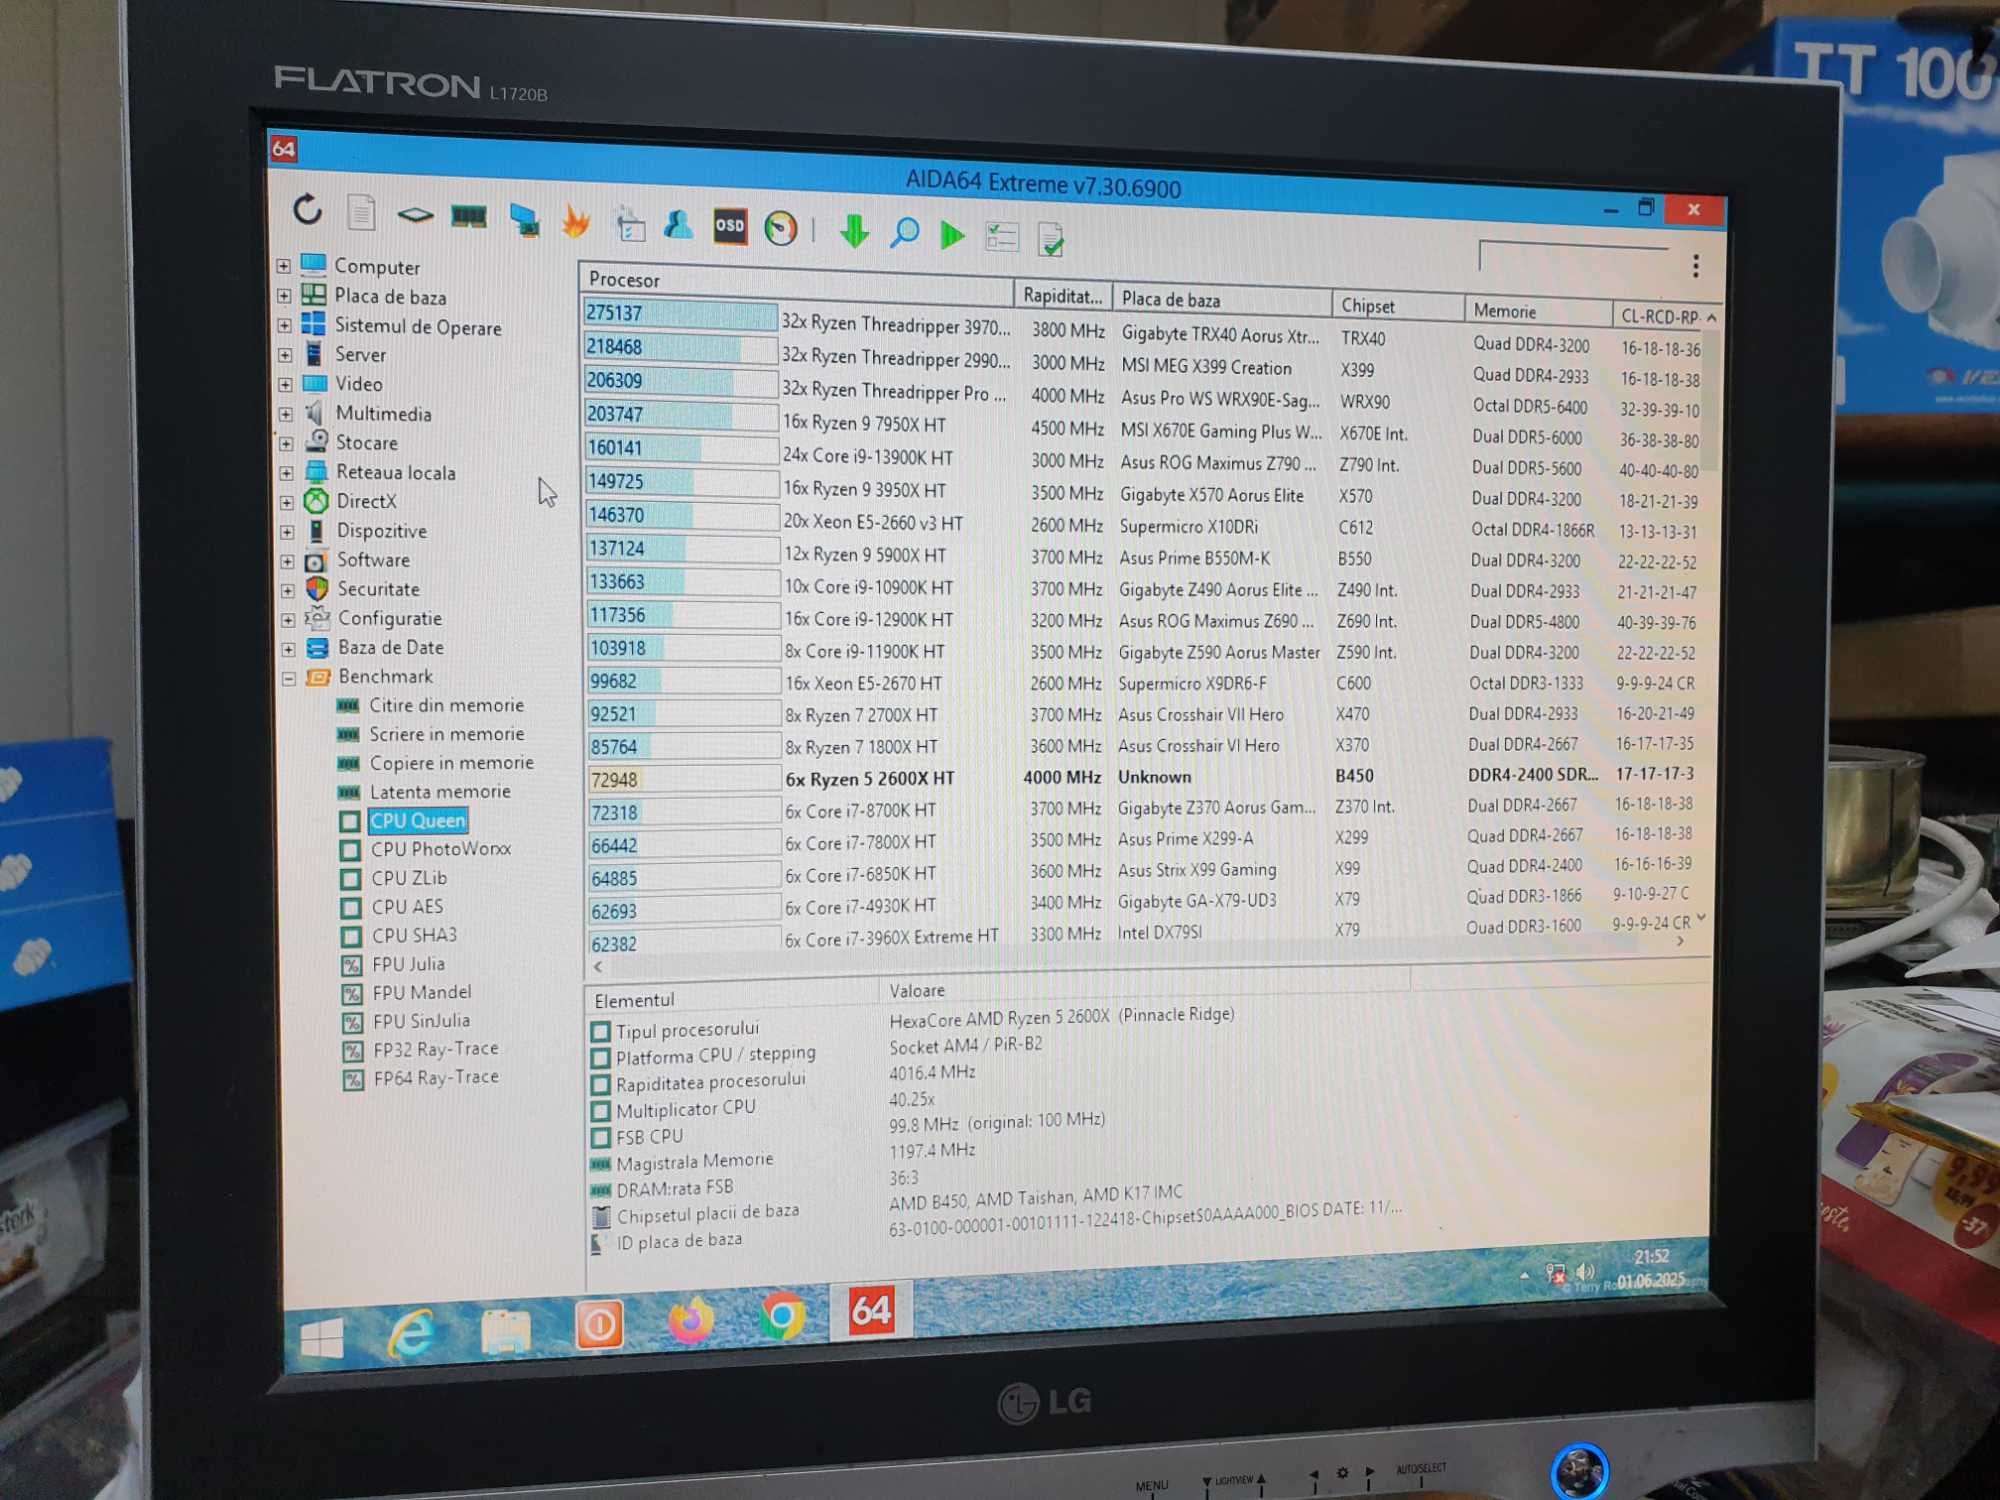The height and width of the screenshot is (1500, 2000).
Task: Expand the DirectX tree node
Action: 286,502
